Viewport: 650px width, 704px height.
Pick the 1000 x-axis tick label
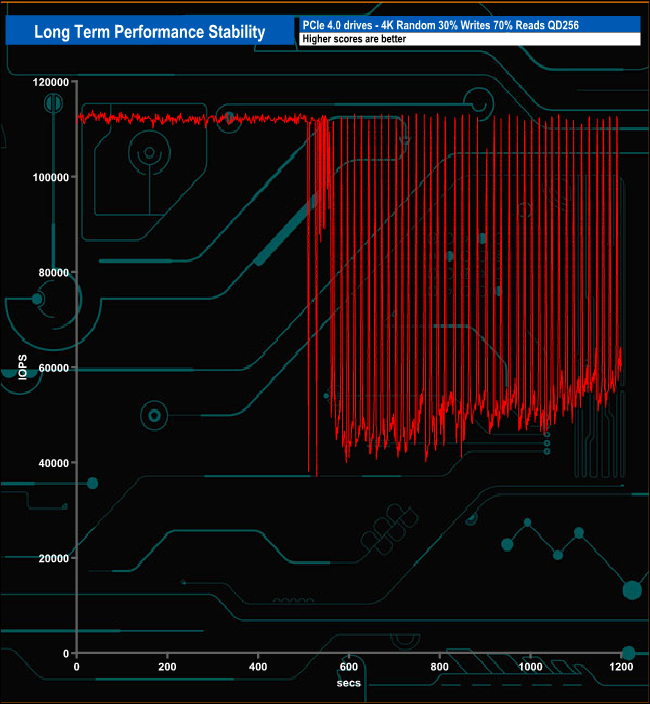530,666
